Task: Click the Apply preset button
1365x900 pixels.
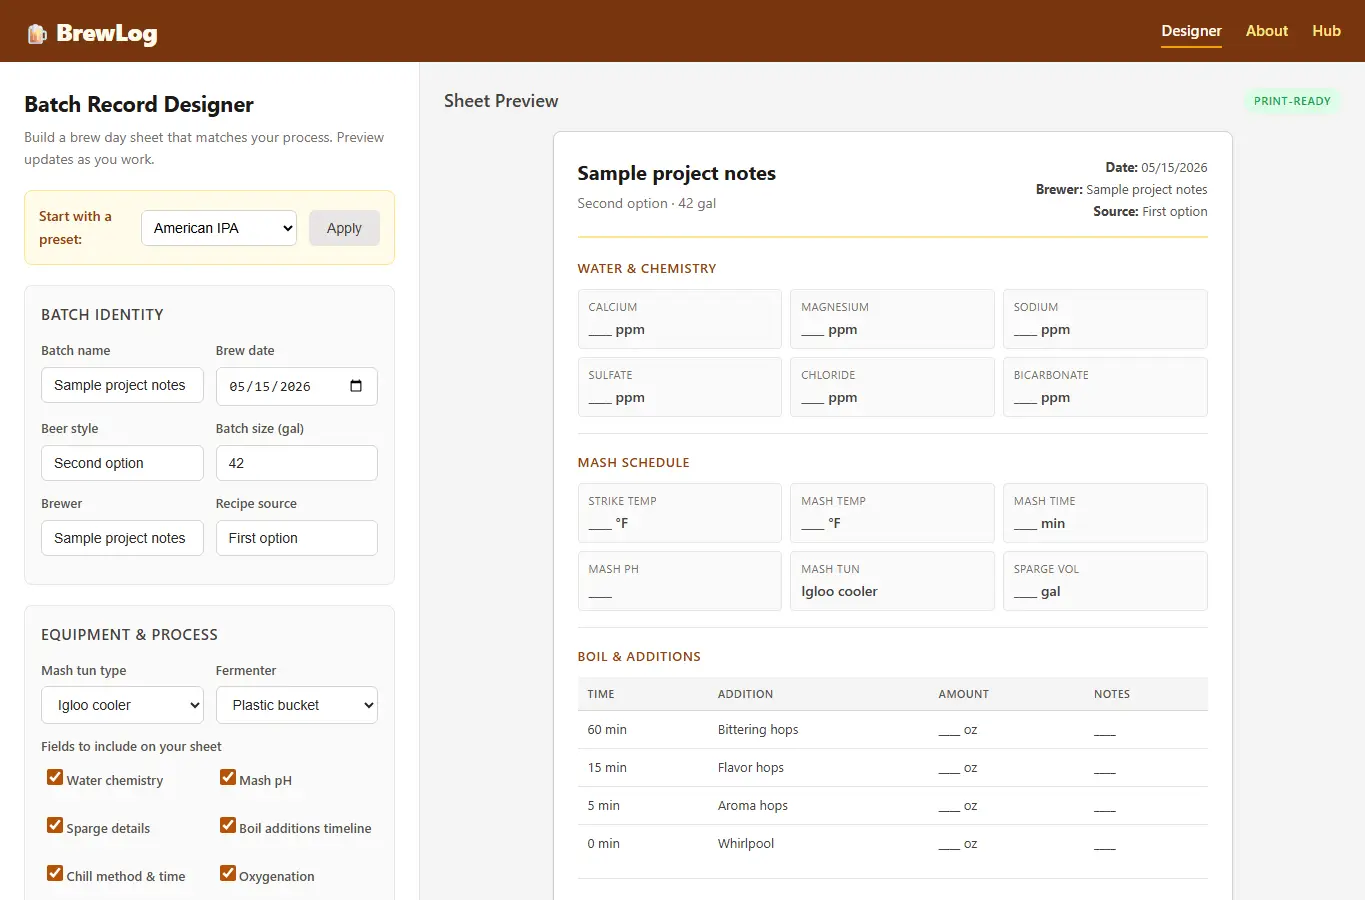Action: tap(344, 228)
